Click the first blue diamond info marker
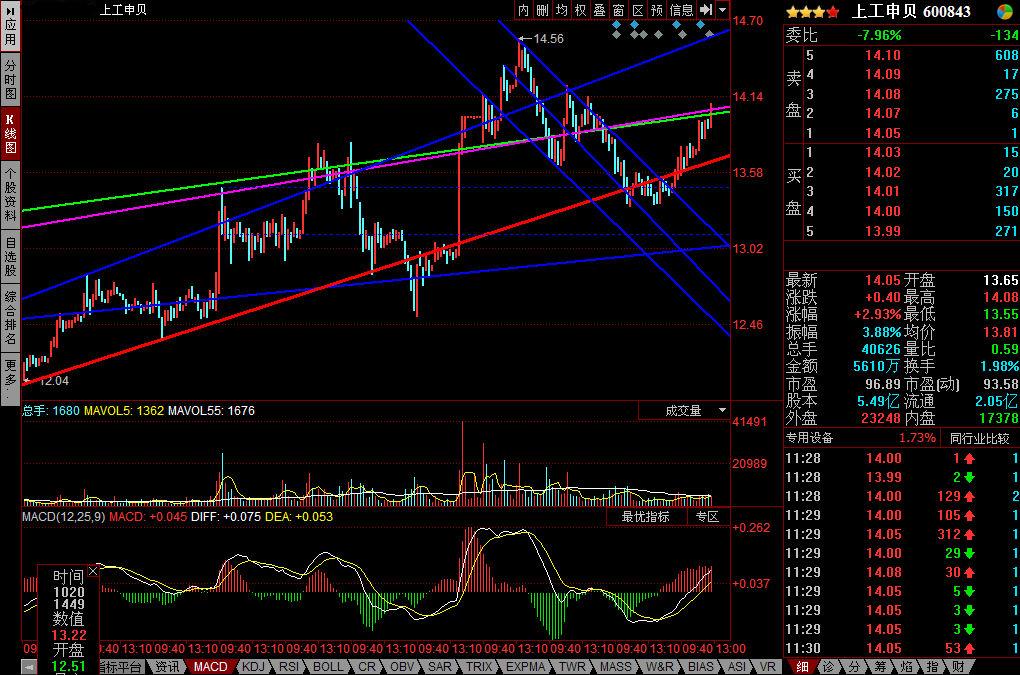This screenshot has height=675, width=1020. 616,25
